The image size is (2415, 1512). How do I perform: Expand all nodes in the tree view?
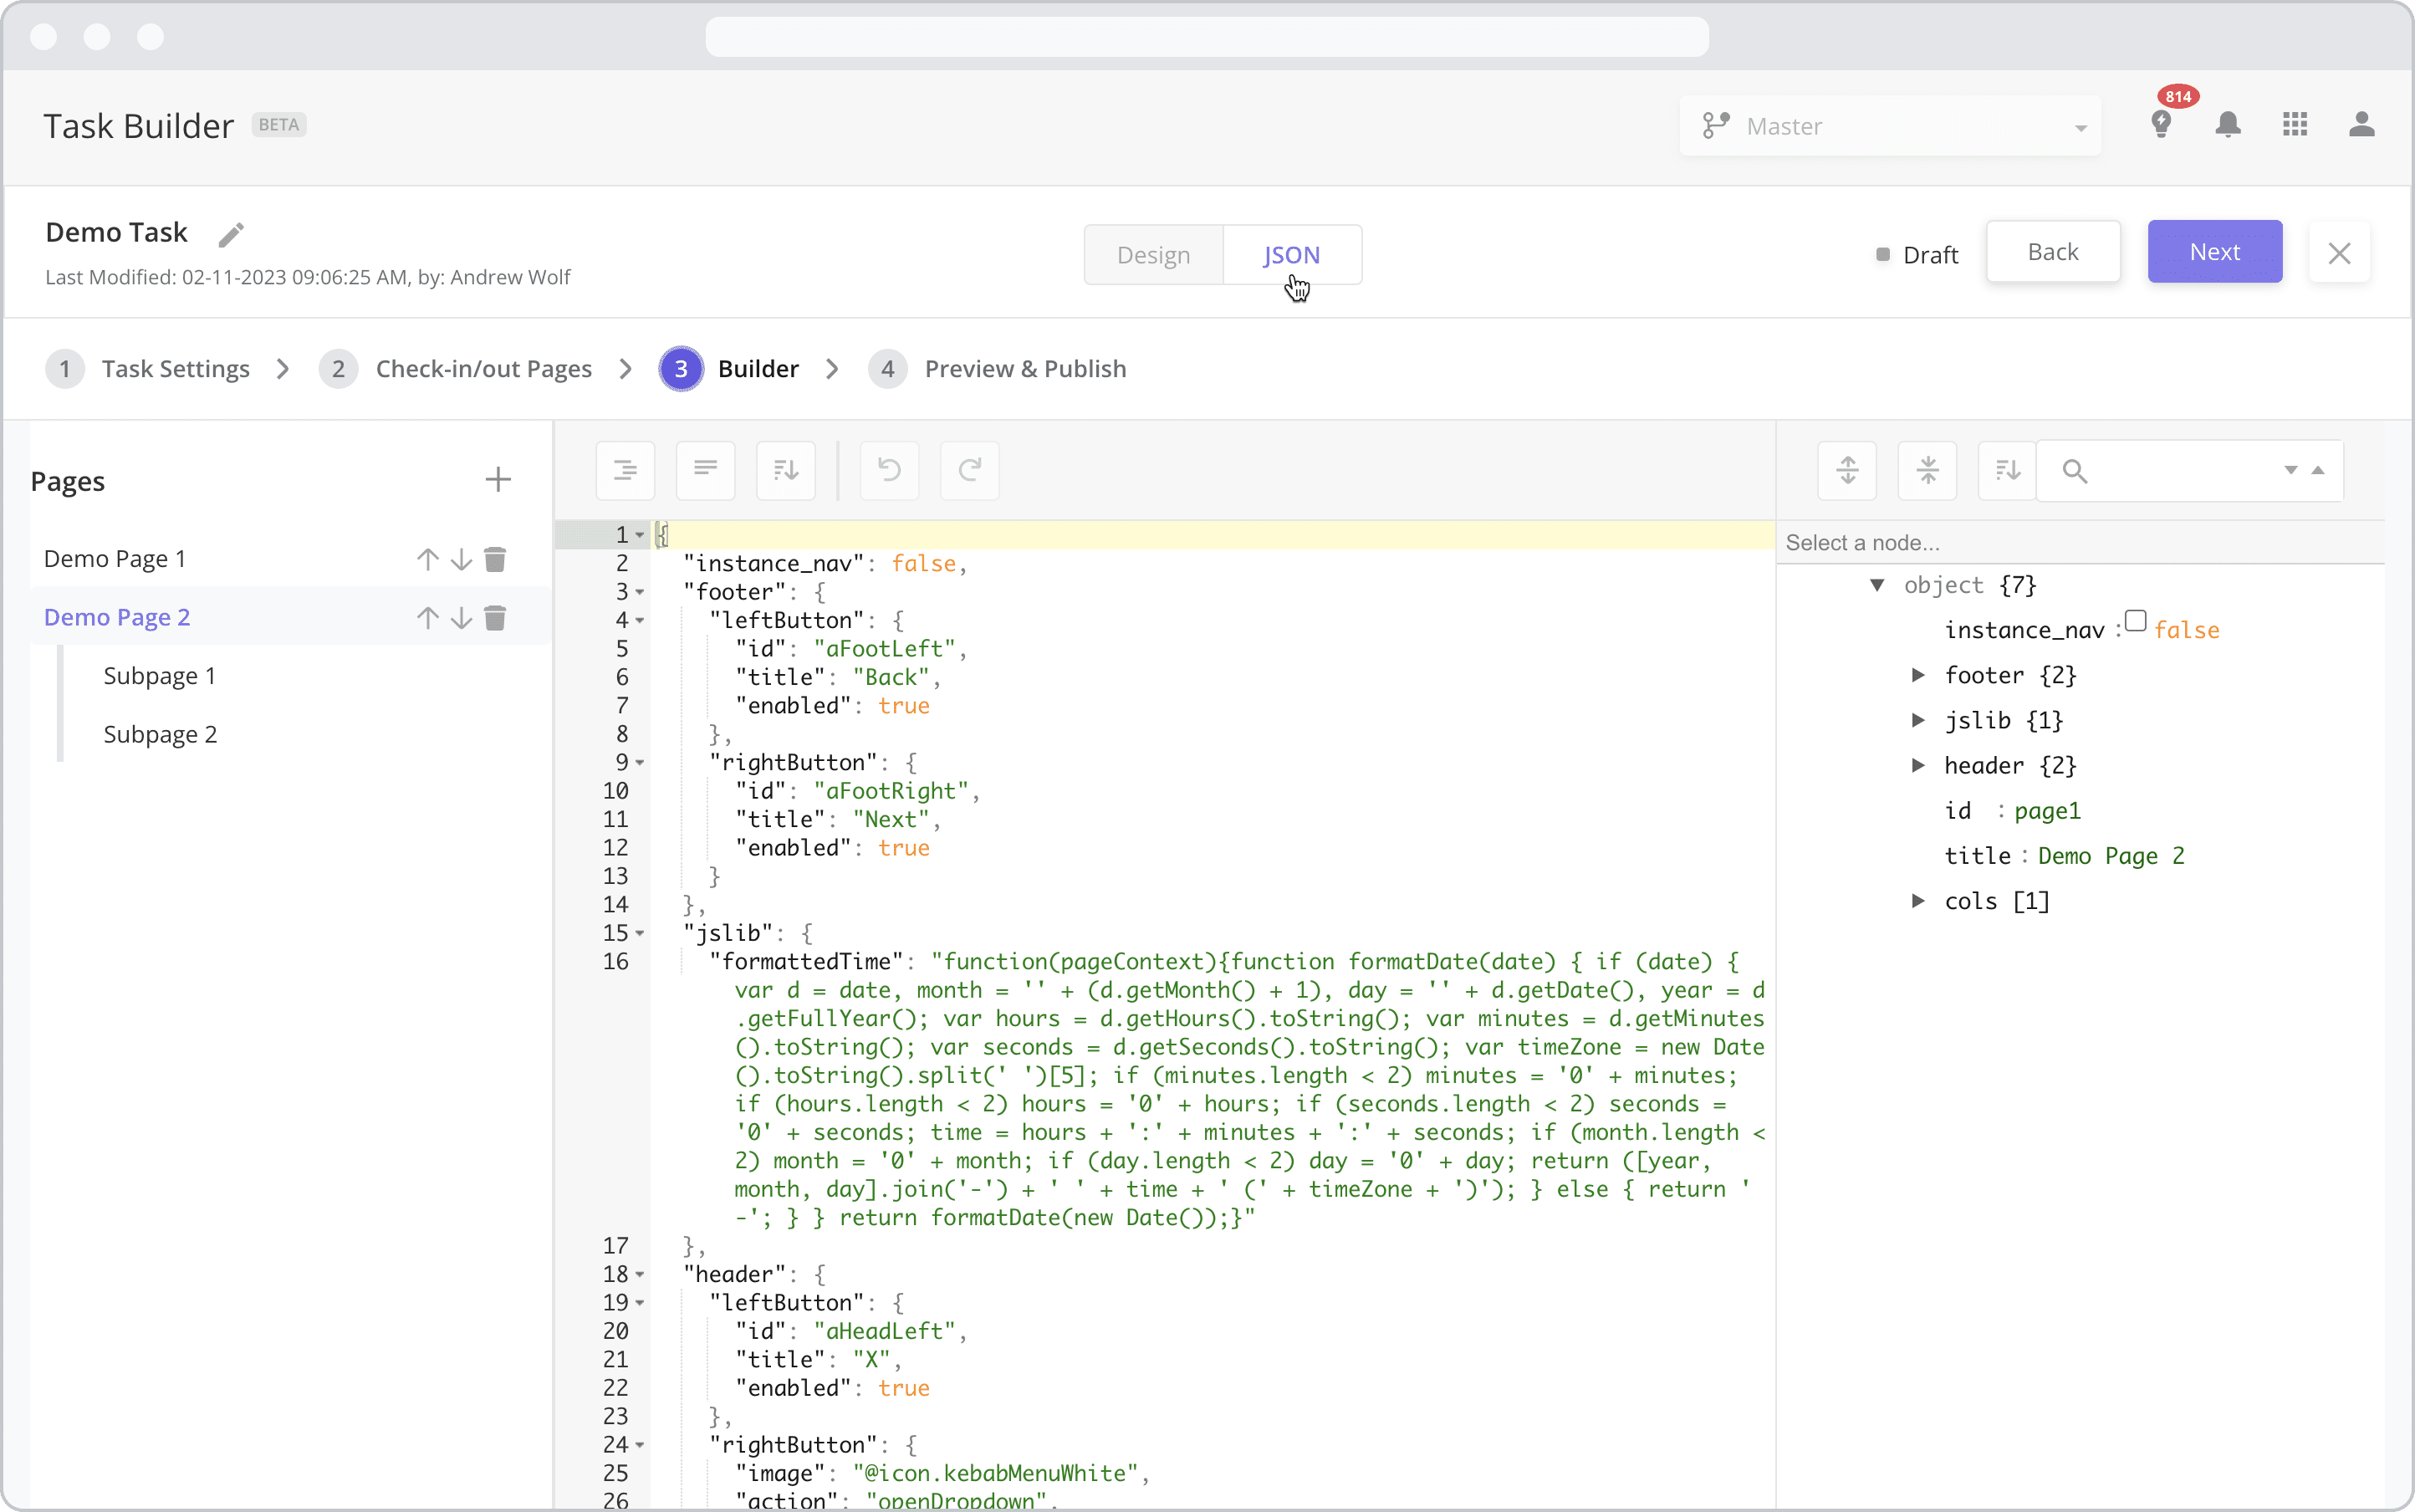tap(1847, 470)
